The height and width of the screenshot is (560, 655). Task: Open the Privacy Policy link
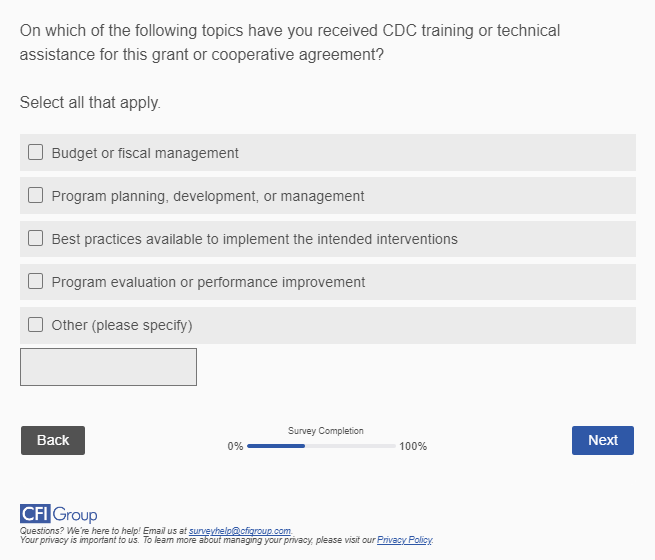coord(404,540)
